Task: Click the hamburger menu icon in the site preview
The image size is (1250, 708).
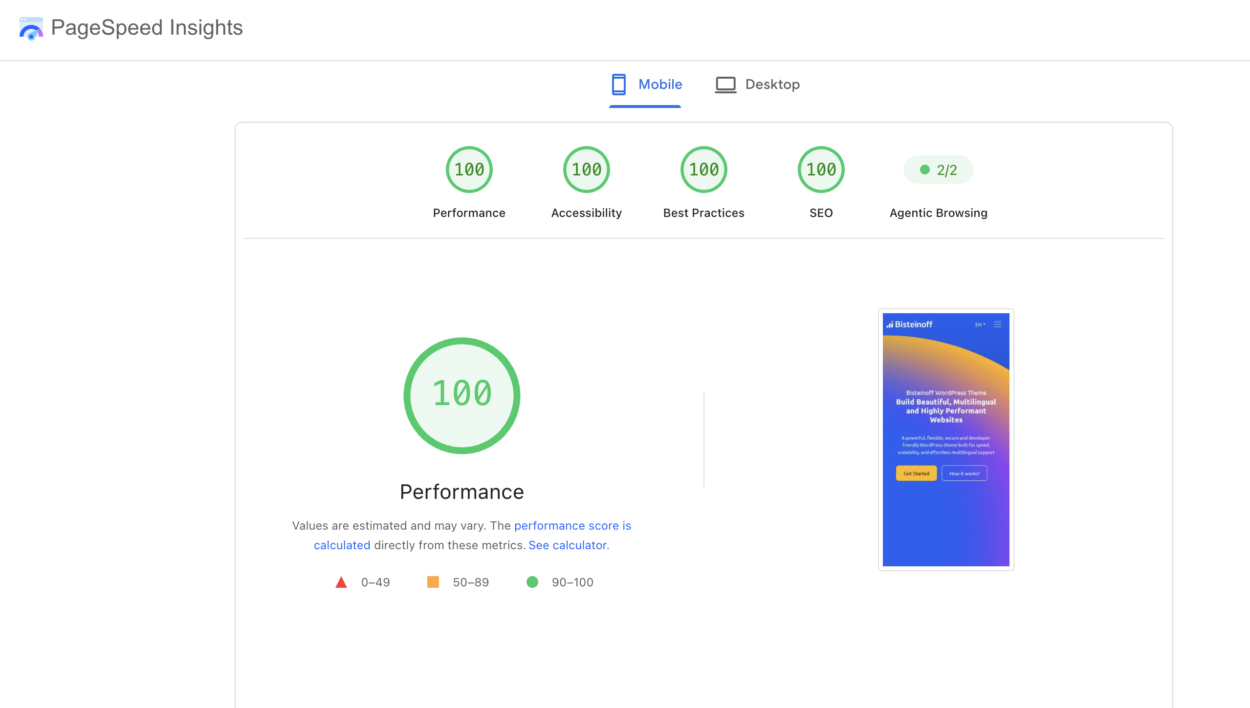Action: point(997,324)
